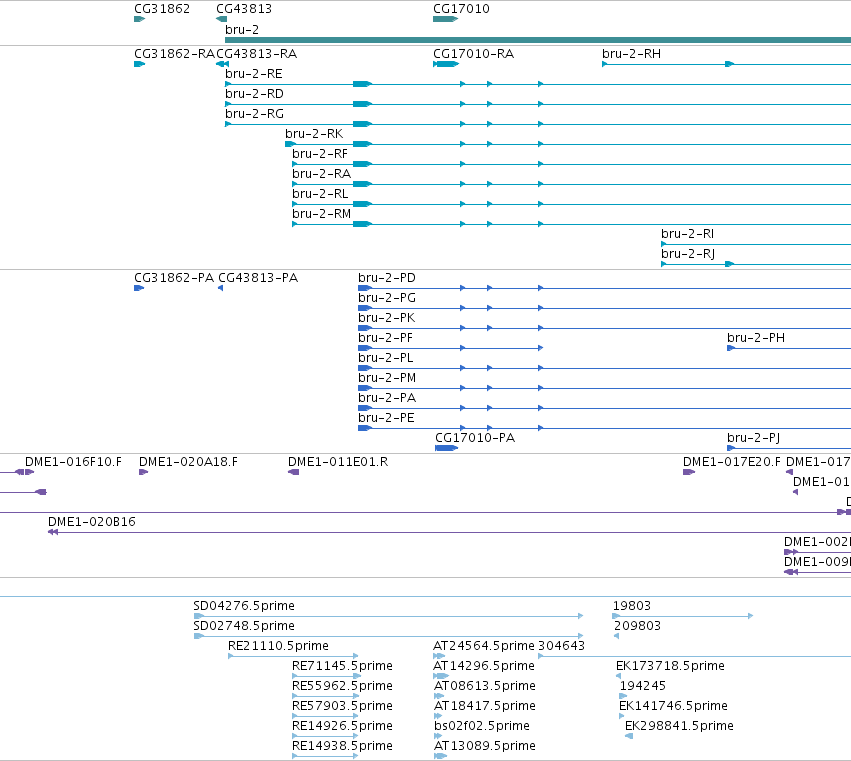851x761 pixels.
Task: Select the bru-2-PK protein label
Action: (x=386, y=318)
